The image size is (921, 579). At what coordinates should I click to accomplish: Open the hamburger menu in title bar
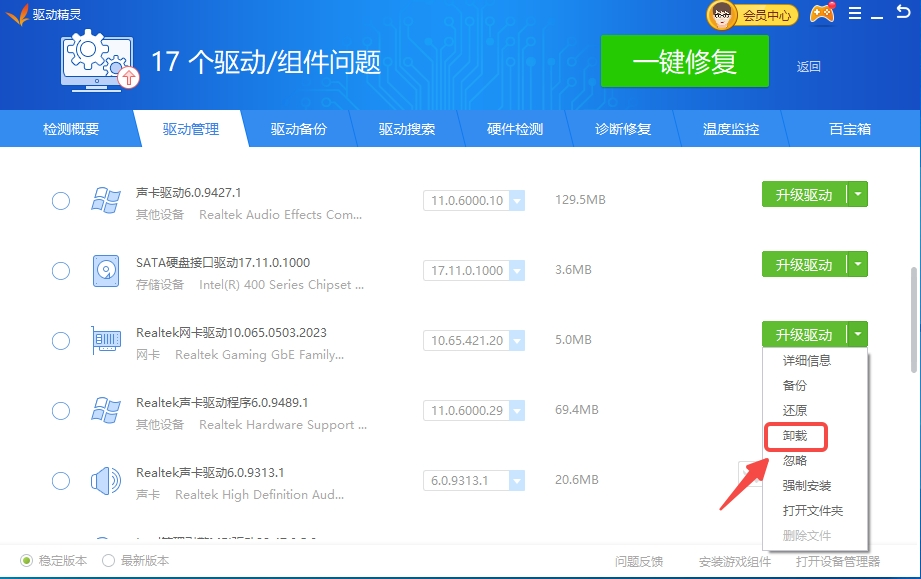pos(855,14)
